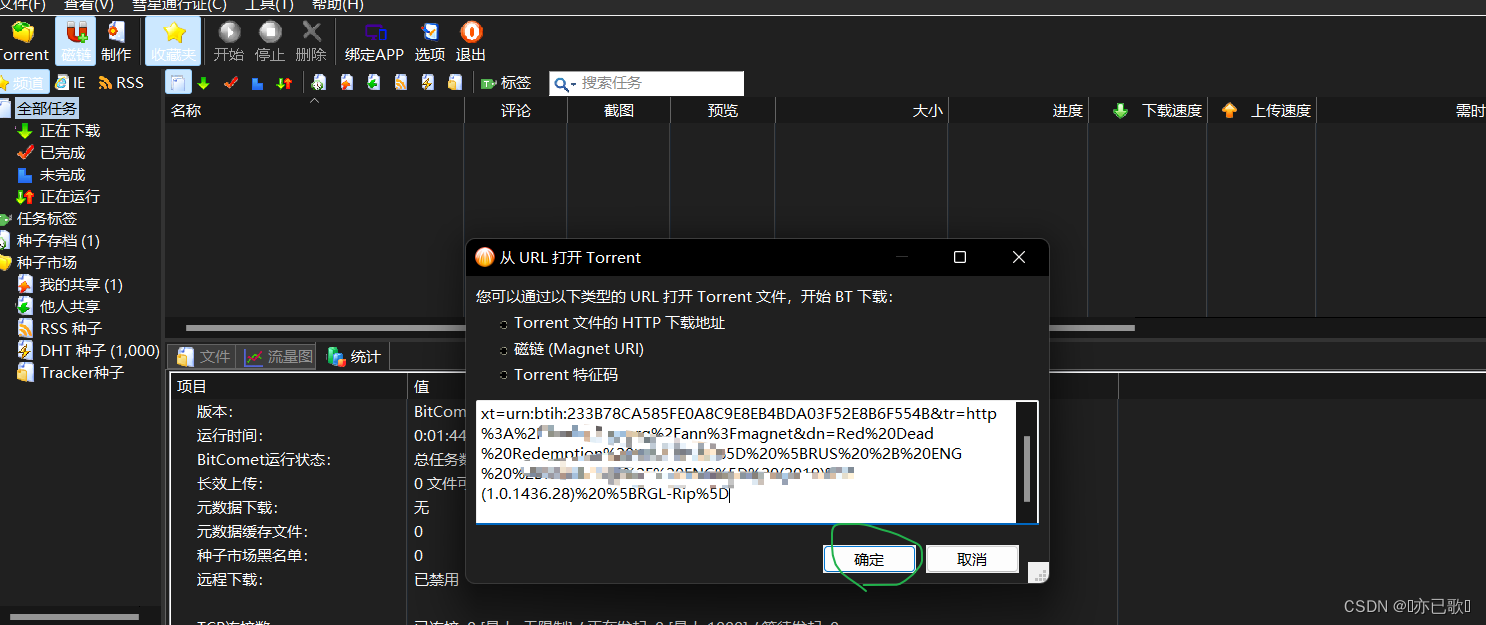
Task: Switch to the 统计 statistics tab
Action: (x=354, y=356)
